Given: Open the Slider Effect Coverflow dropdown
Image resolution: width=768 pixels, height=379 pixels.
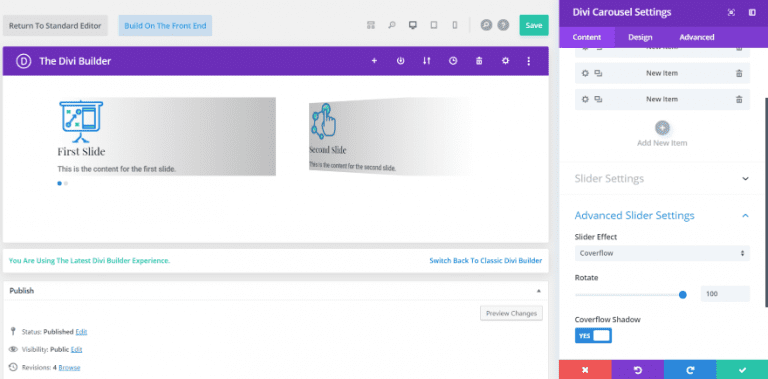Looking at the screenshot, I should coord(662,253).
